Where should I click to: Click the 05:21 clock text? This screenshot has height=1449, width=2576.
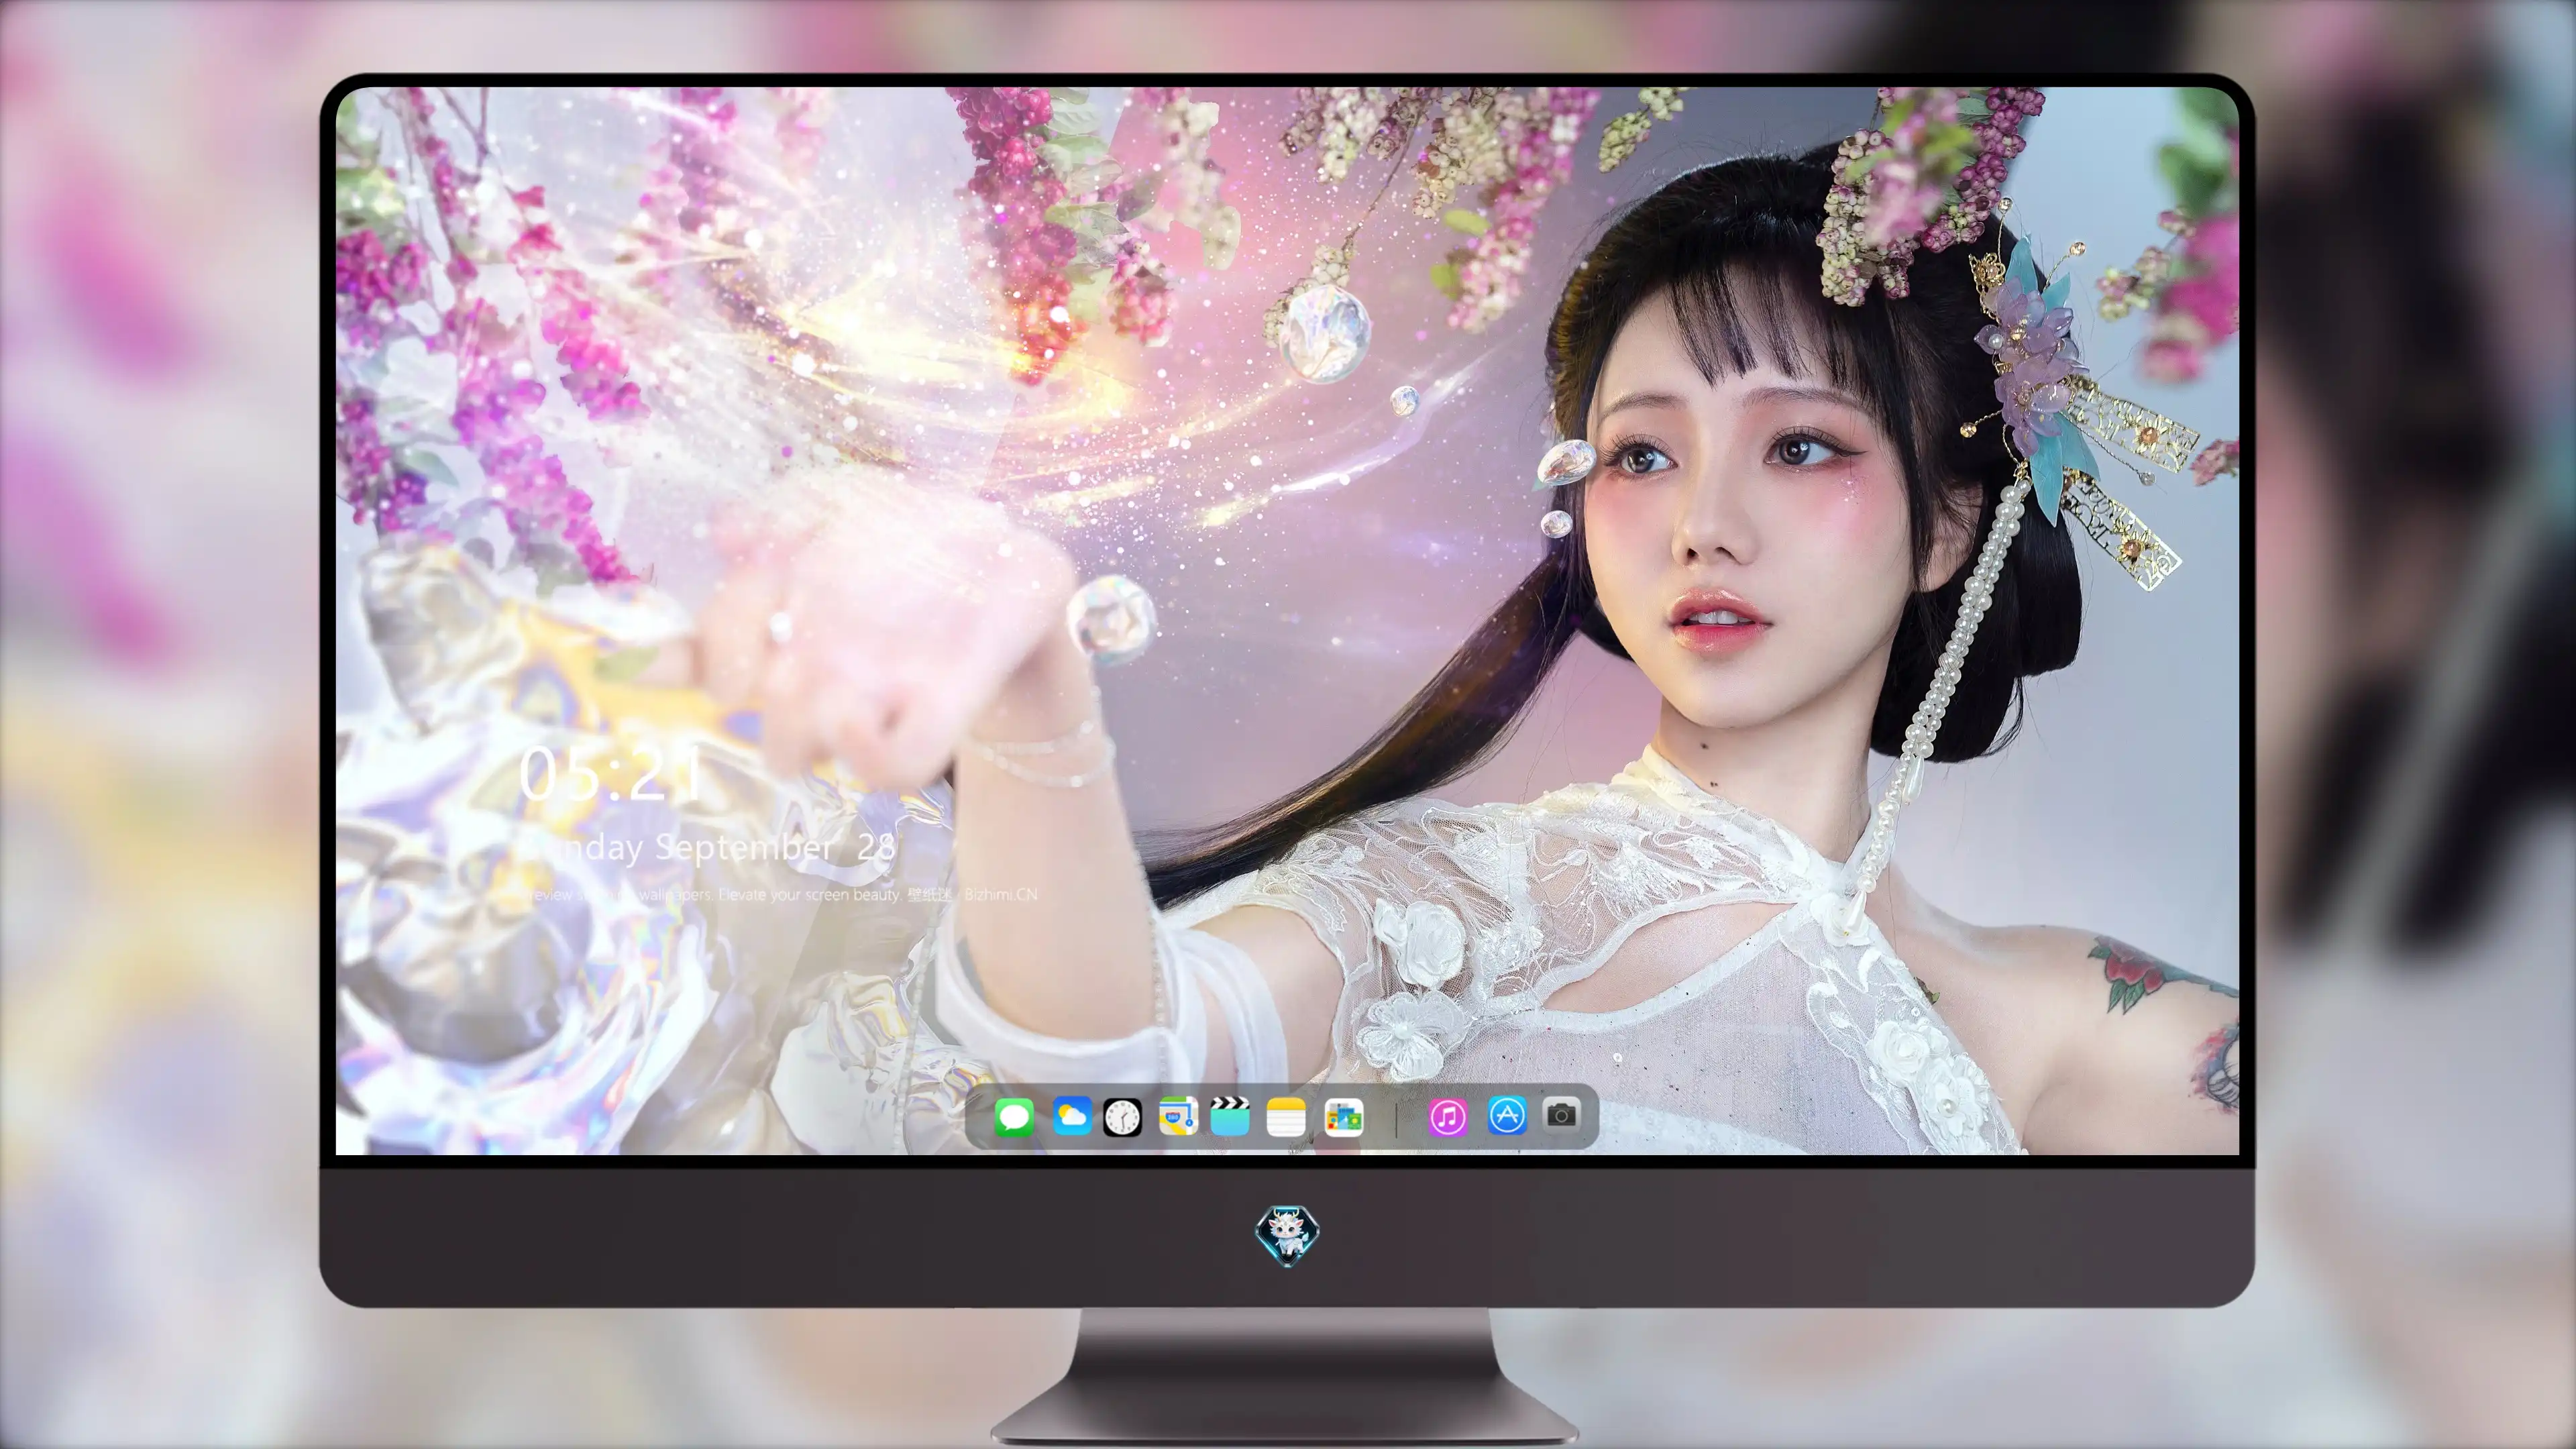click(611, 774)
